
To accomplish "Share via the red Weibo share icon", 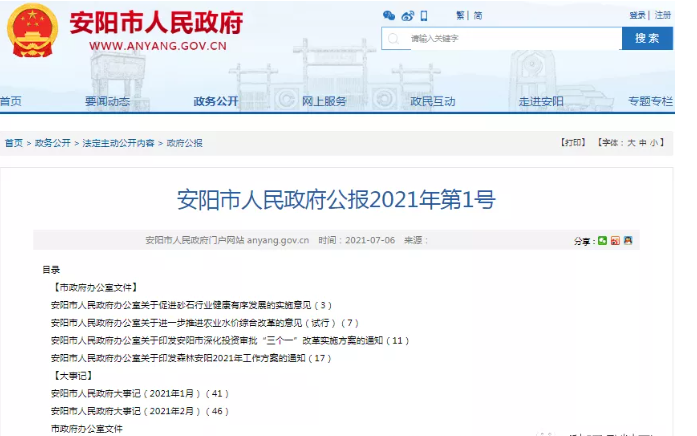I will click(x=615, y=241).
